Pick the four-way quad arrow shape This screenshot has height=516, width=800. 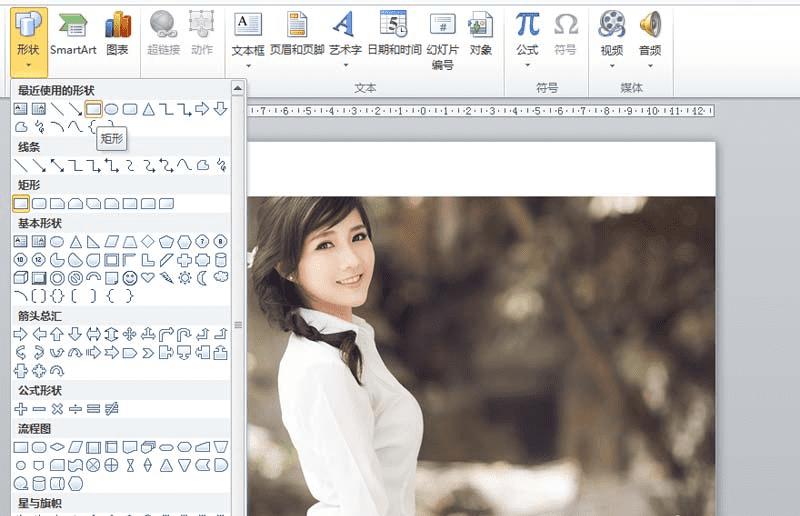[130, 334]
